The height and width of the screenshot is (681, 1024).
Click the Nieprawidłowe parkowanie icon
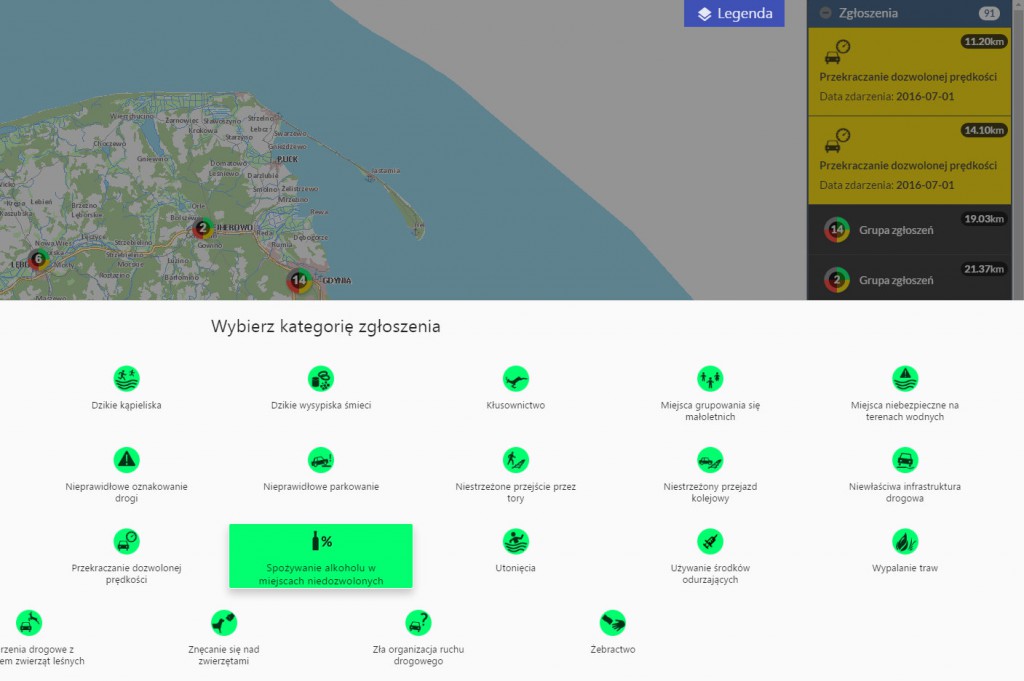point(321,460)
